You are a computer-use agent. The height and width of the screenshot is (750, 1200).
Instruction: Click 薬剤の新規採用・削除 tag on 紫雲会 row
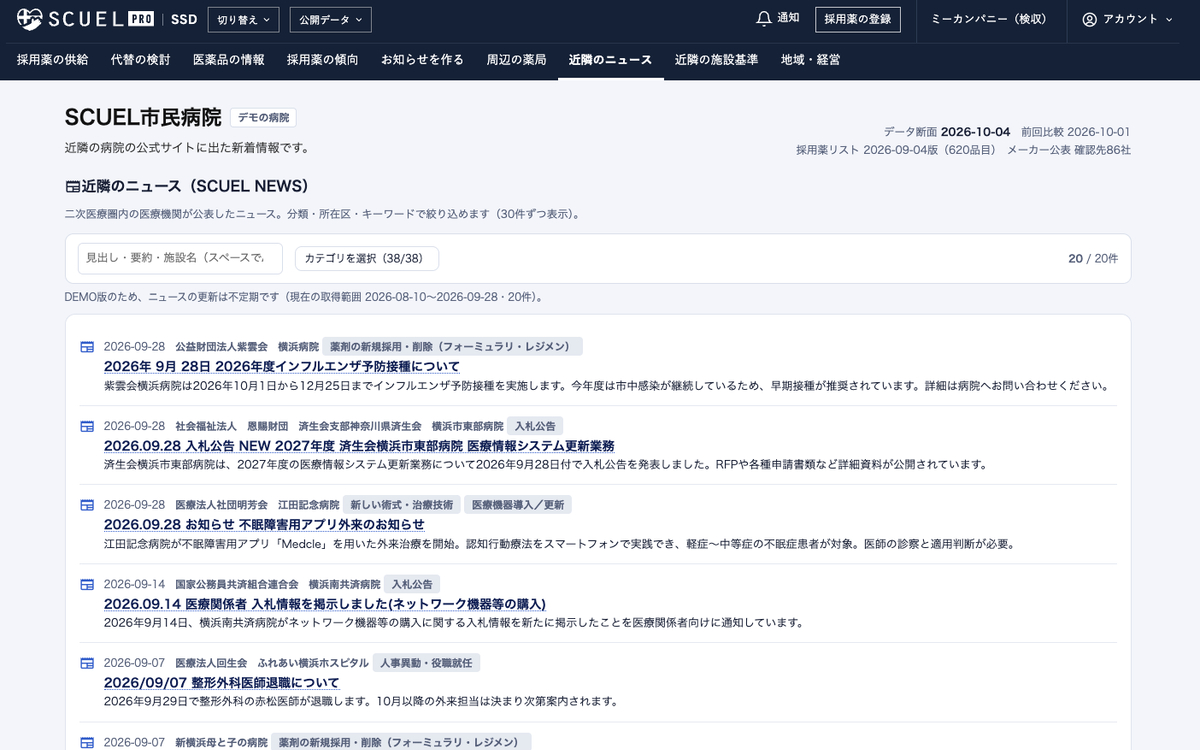click(x=452, y=346)
